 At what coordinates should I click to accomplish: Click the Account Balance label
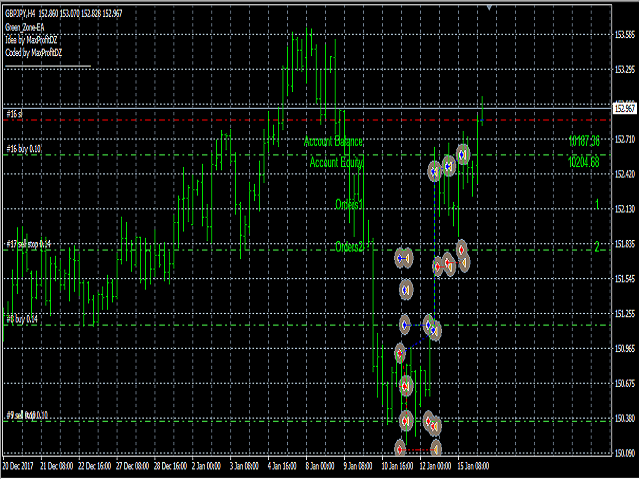pos(333,142)
